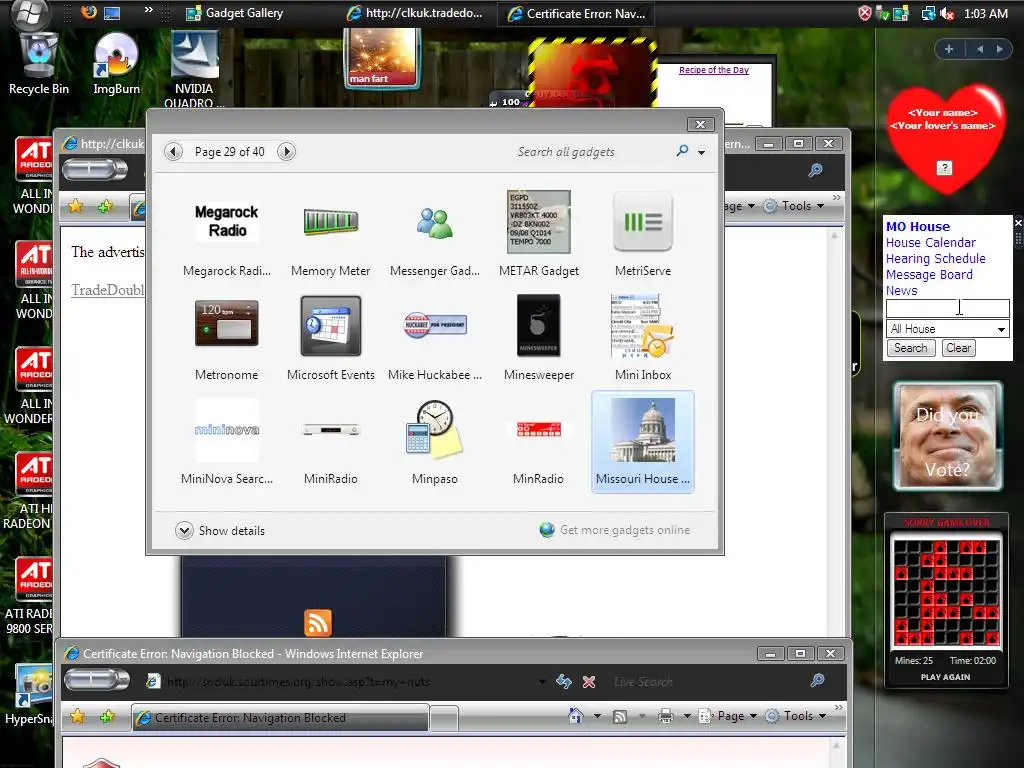Screen dimensions: 1024x768
Task: Select the Memory Meter gadget
Action: pos(330,234)
